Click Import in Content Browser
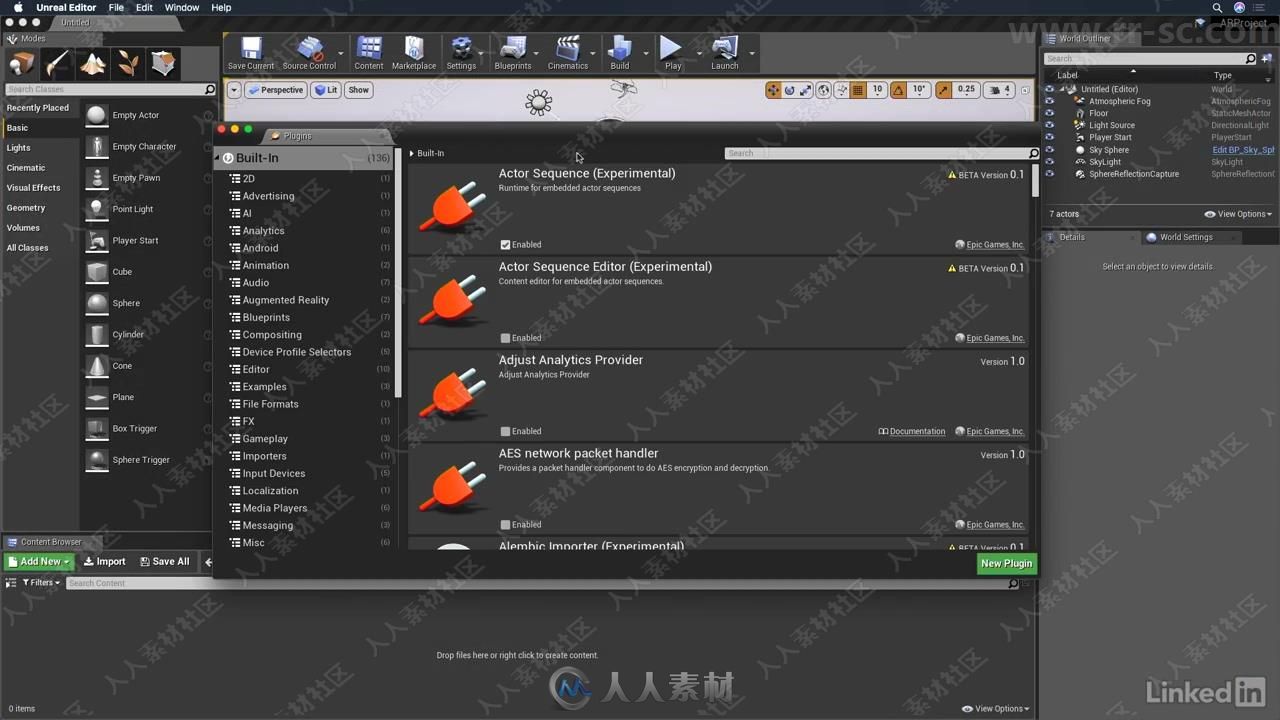Screen dimensions: 1280x720 (x=104, y=562)
